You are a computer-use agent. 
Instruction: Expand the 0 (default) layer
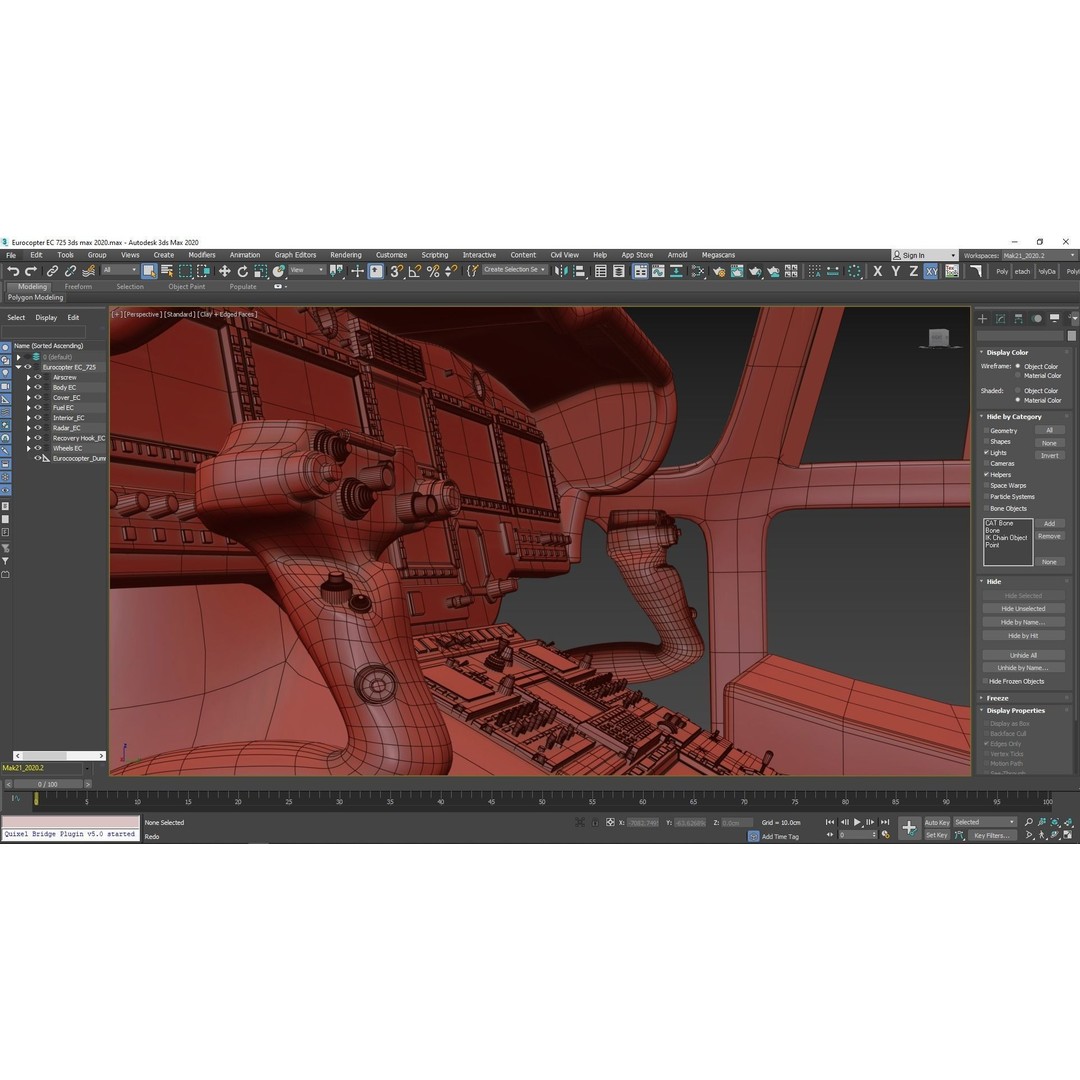pos(19,357)
